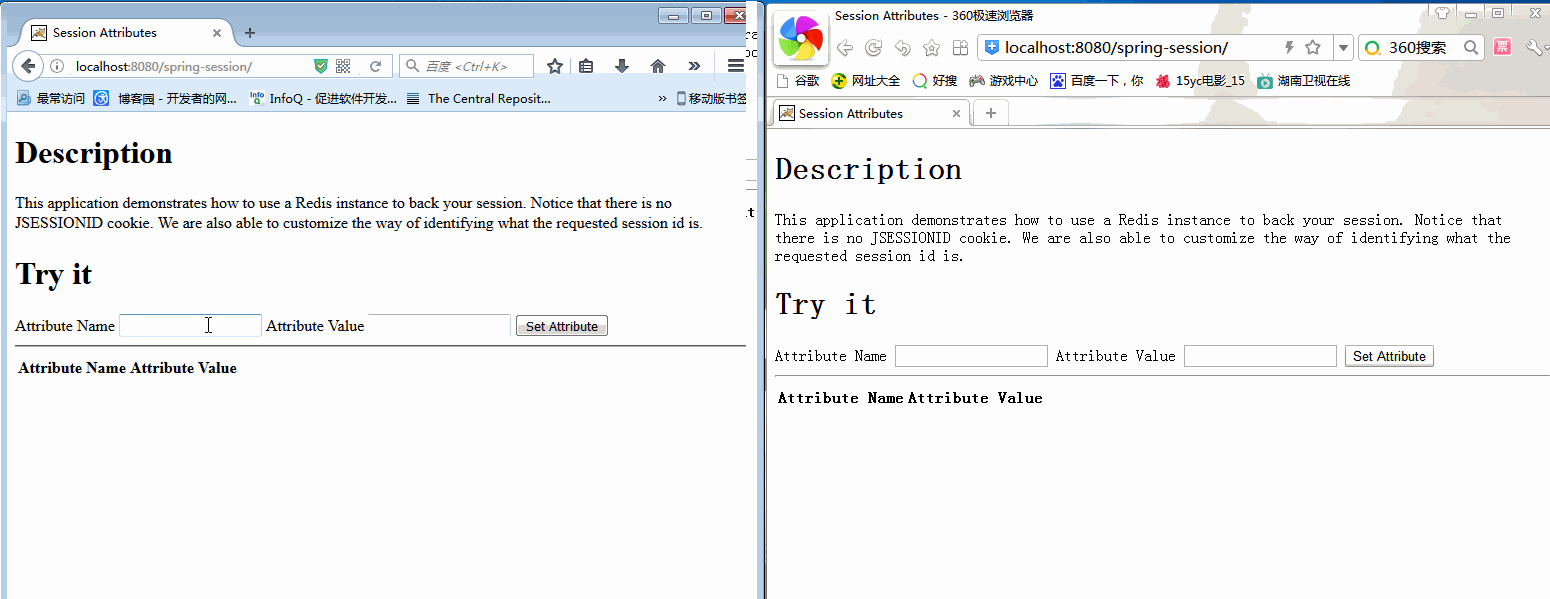Open 好搜 bookmark in 360 browser
The width and height of the screenshot is (1550, 599).
tap(935, 81)
